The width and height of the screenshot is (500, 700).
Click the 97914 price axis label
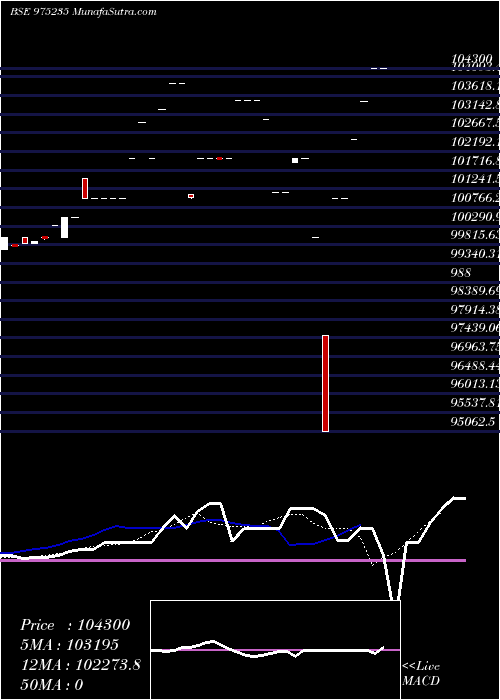[x=475, y=310]
